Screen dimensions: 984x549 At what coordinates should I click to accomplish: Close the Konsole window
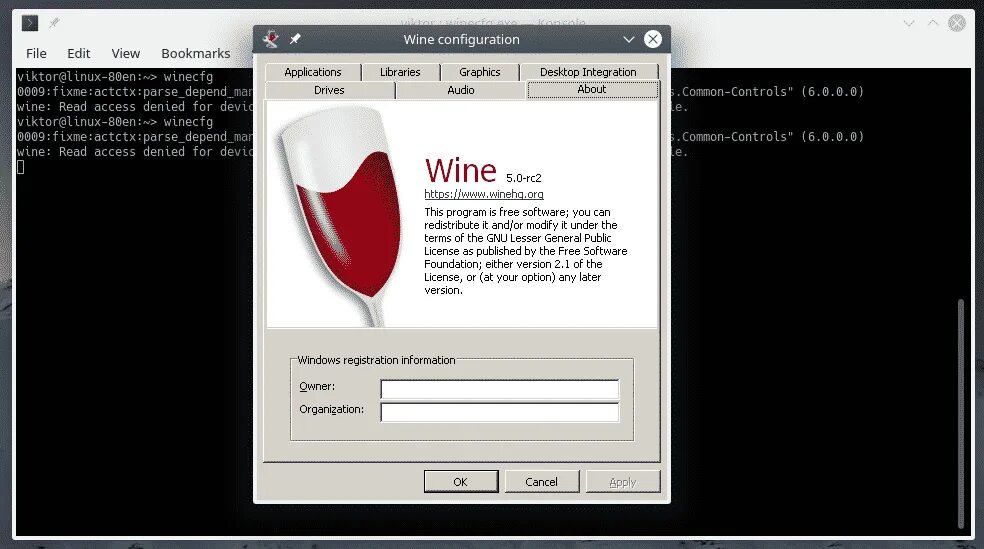pos(957,23)
